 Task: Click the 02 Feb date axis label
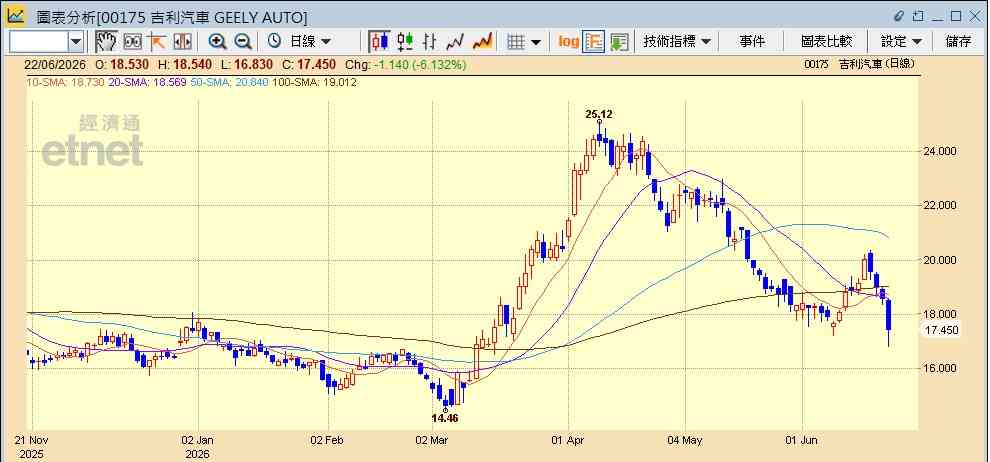(x=328, y=439)
